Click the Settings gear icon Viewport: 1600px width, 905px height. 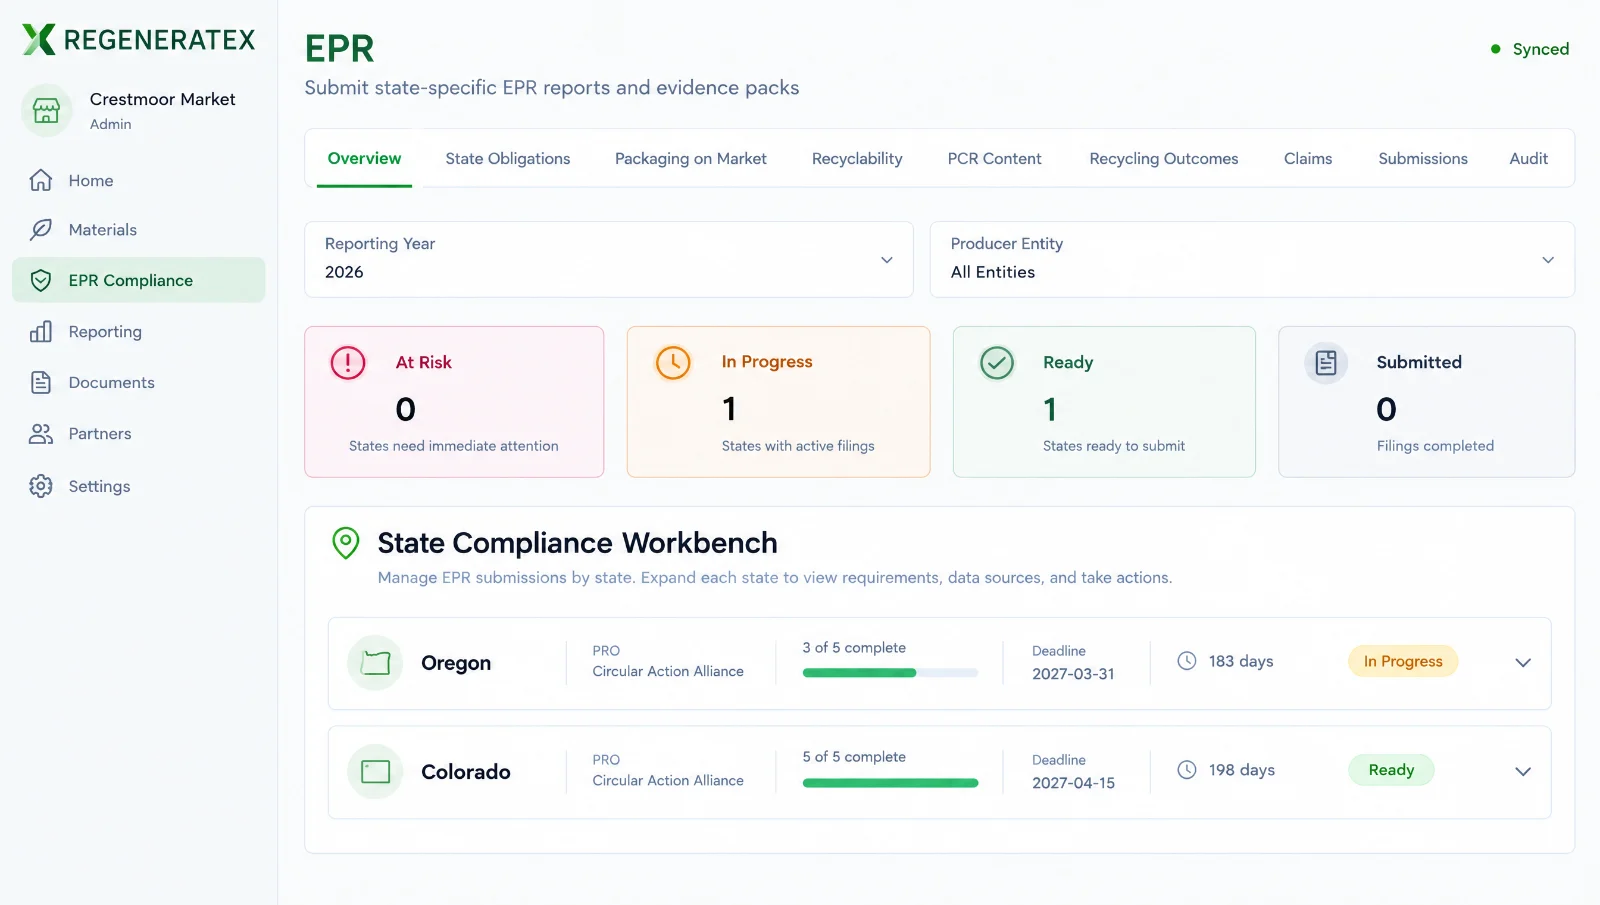click(x=41, y=486)
